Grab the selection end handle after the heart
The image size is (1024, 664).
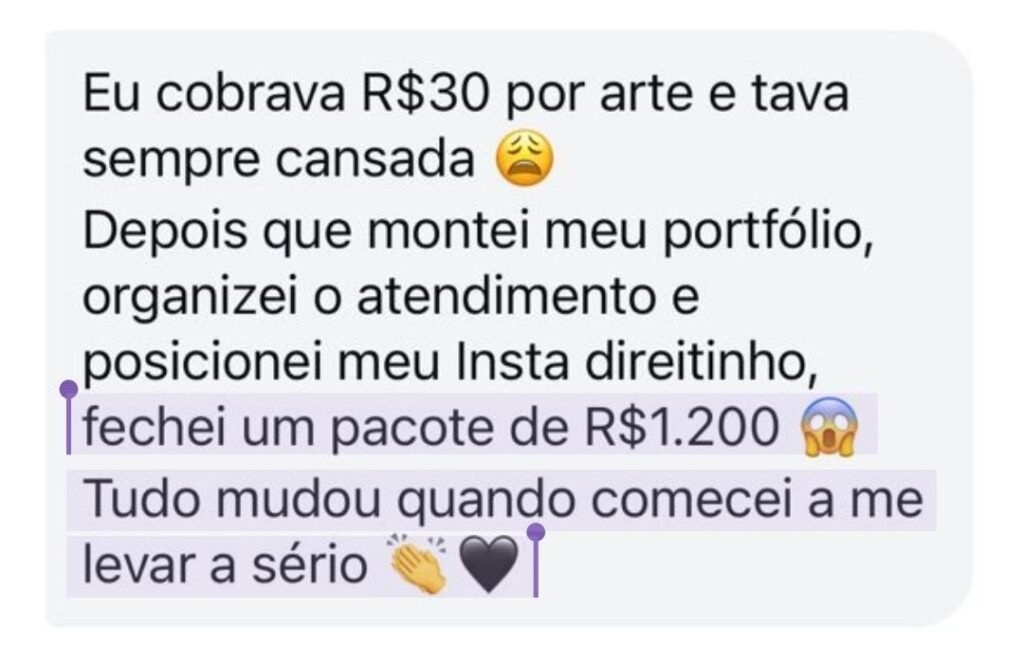pyautogui.click(x=536, y=560)
